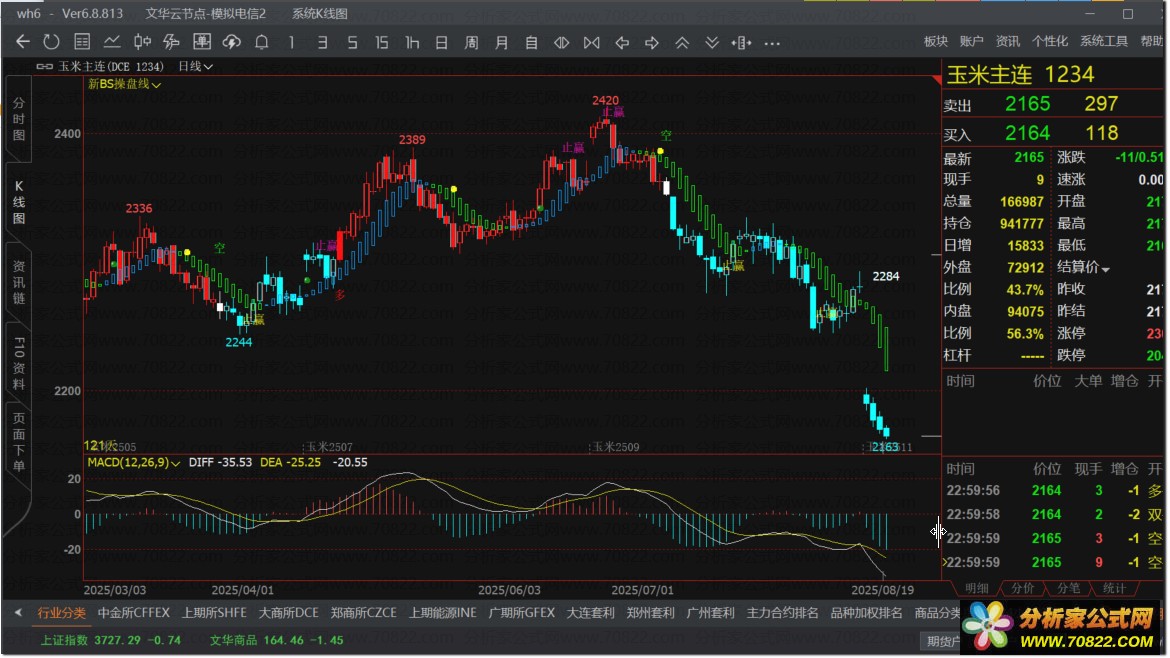
Task: Select the 上期所SHFE bottom tab
Action: [214, 612]
